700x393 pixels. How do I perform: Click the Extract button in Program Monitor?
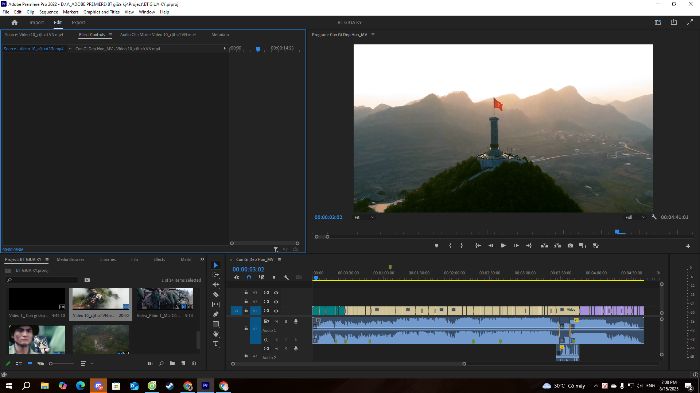[x=558, y=246]
